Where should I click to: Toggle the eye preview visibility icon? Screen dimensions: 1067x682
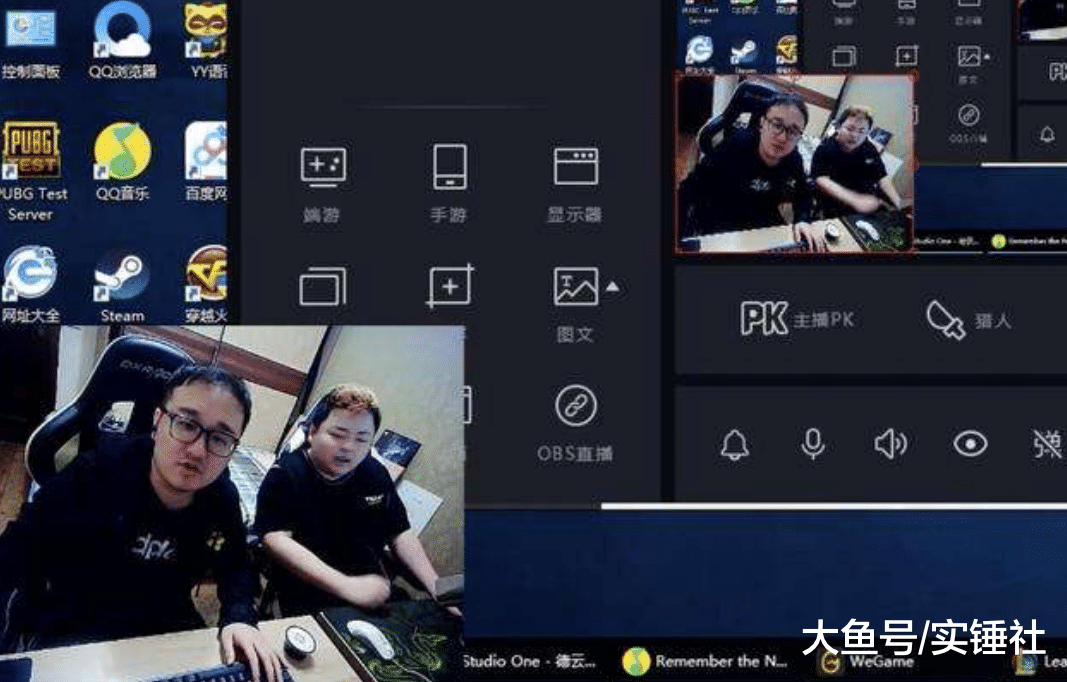[x=970, y=444]
